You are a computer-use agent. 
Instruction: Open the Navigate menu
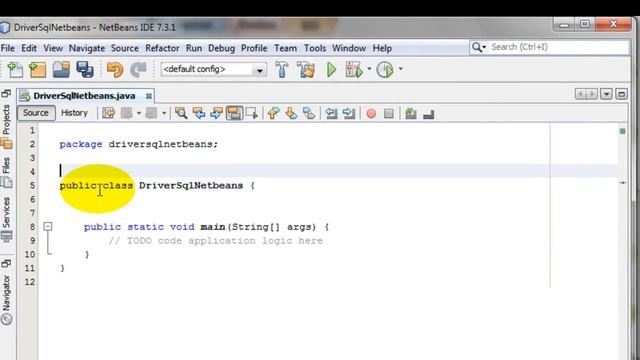(x=87, y=48)
